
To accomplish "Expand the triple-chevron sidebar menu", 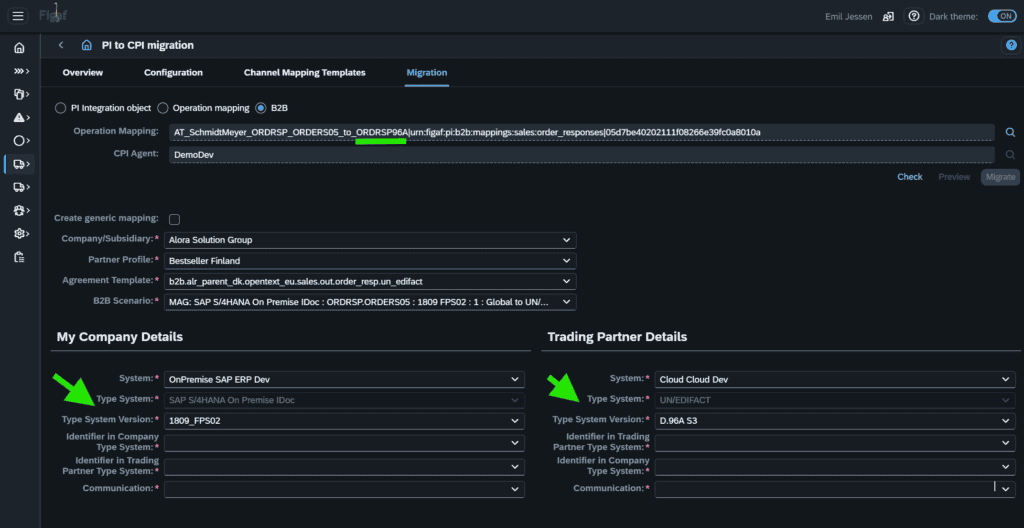I will (x=21, y=71).
